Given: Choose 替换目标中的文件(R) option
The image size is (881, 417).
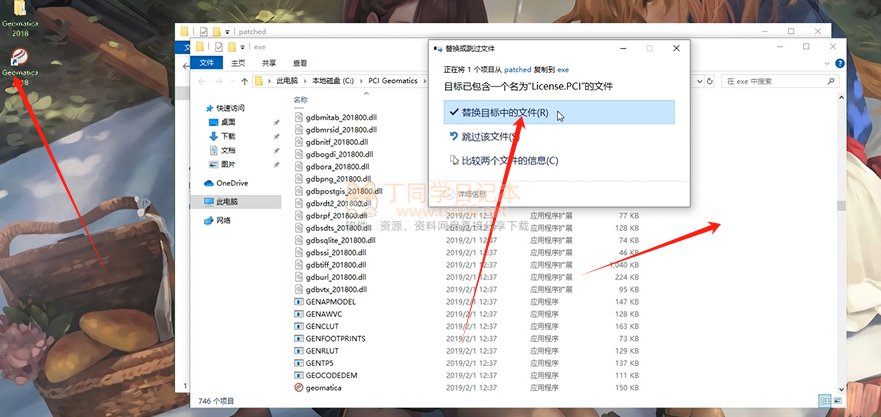Looking at the screenshot, I should coord(497,112).
